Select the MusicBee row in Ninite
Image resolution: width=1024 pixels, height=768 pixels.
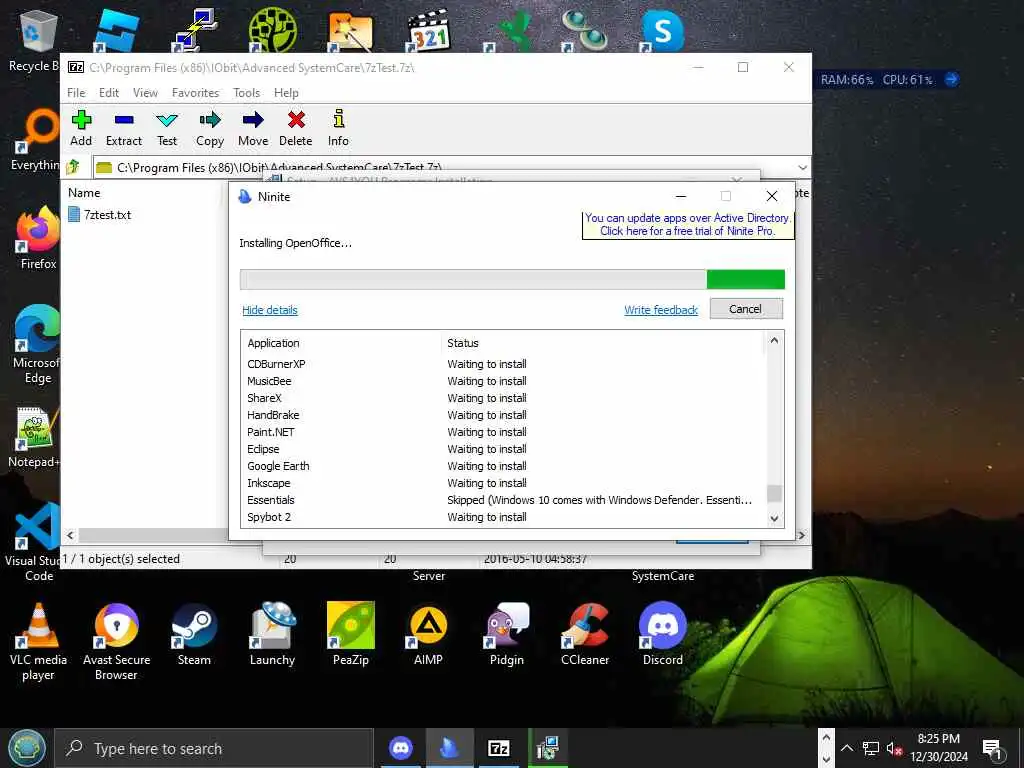(x=502, y=381)
